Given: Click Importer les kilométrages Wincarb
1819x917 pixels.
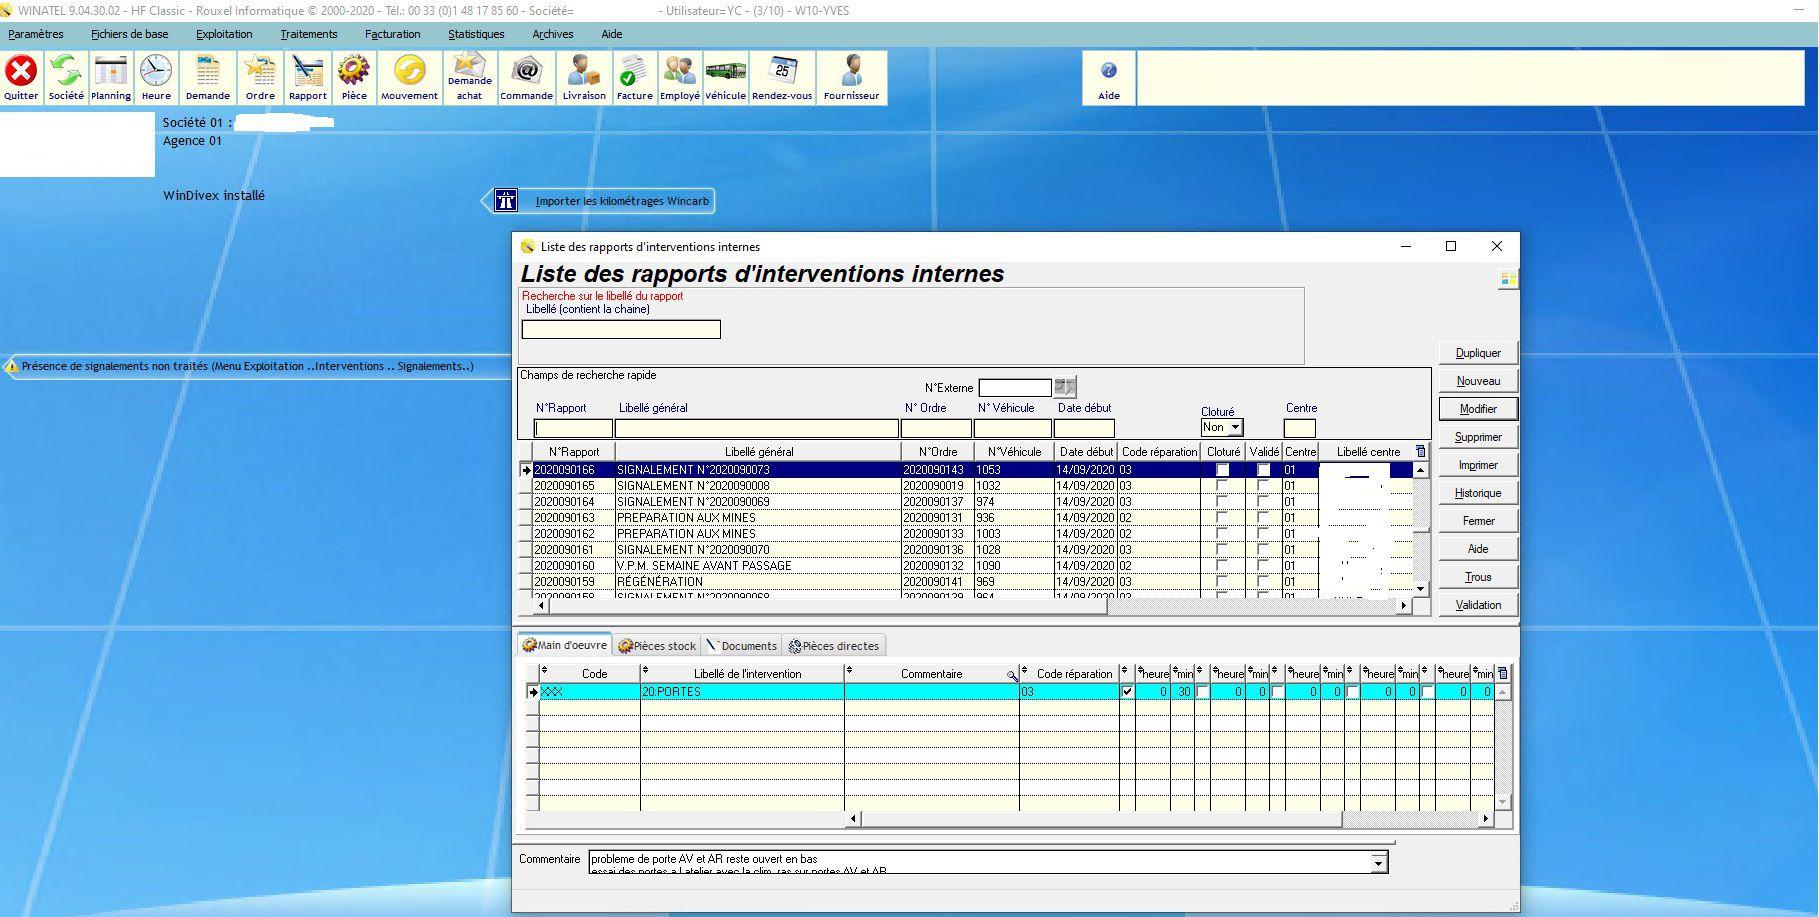Looking at the screenshot, I should (x=622, y=201).
